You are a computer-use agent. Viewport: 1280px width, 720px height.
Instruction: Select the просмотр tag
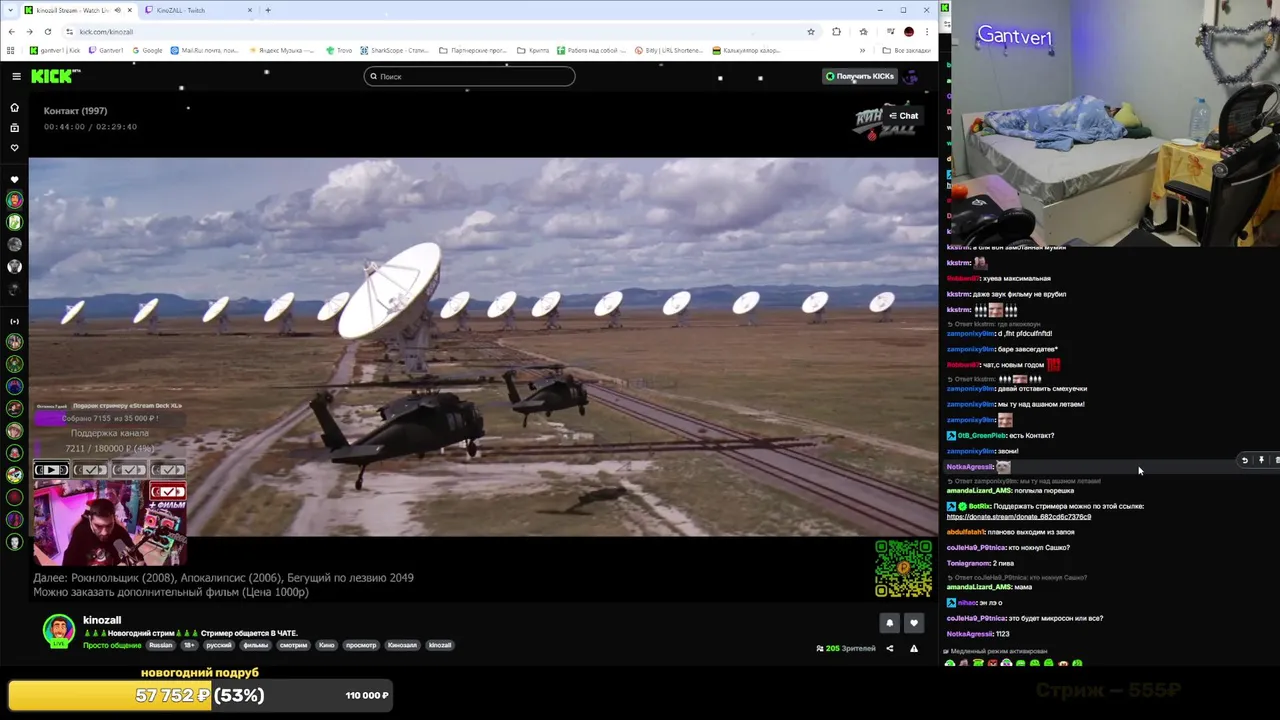[x=360, y=645]
